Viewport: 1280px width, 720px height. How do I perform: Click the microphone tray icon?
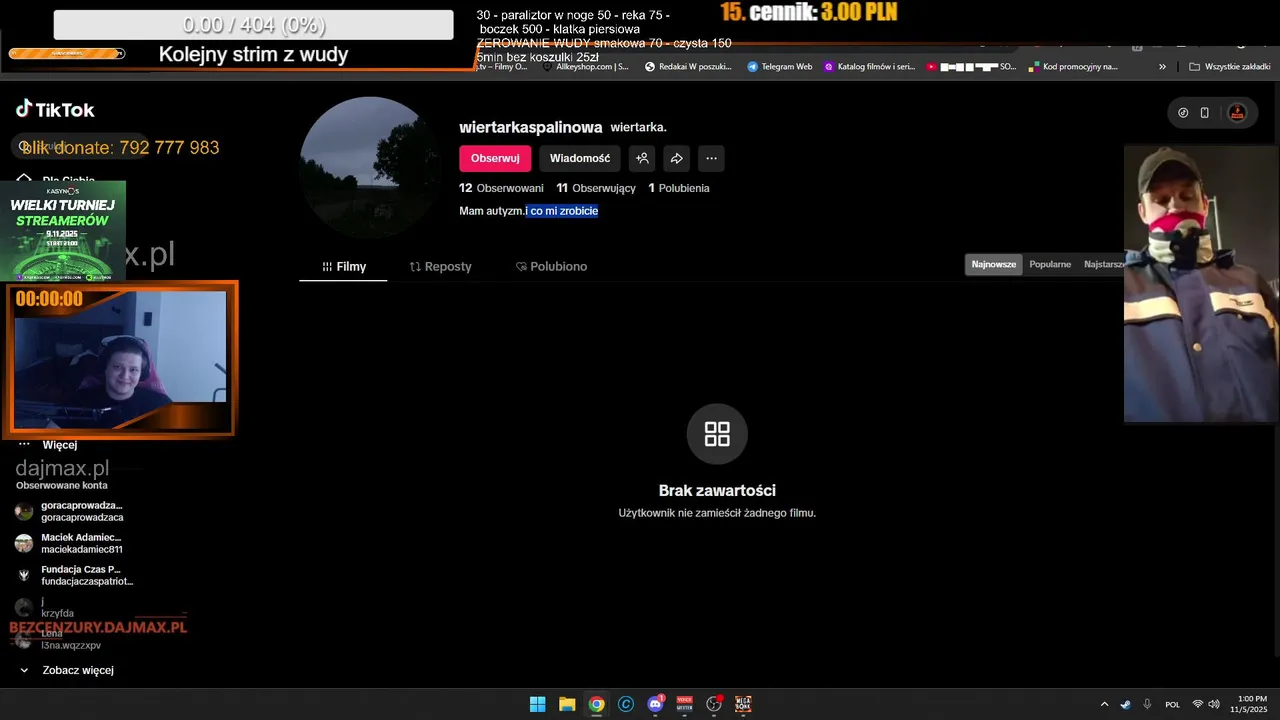(x=1147, y=704)
